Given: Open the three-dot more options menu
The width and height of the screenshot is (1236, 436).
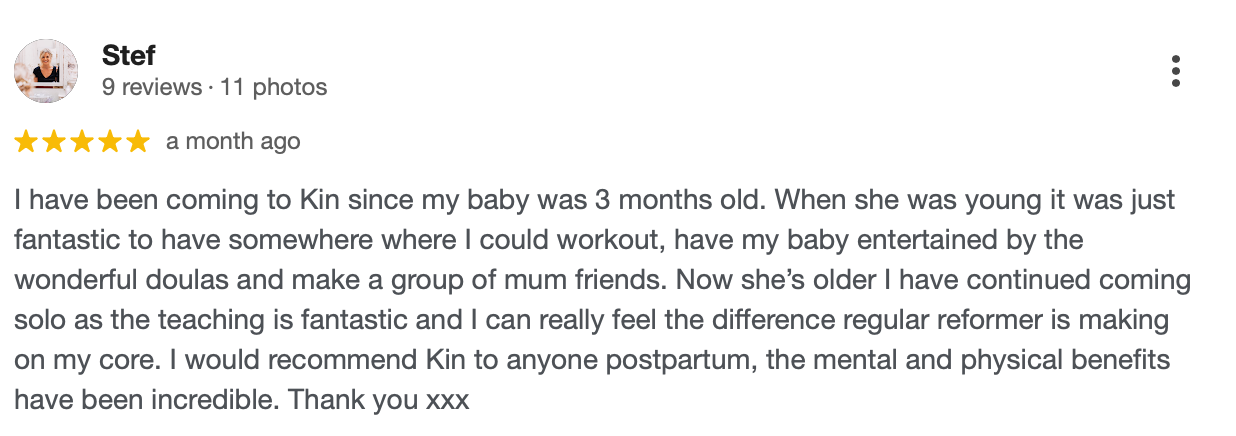Looking at the screenshot, I should coord(1175,71).
